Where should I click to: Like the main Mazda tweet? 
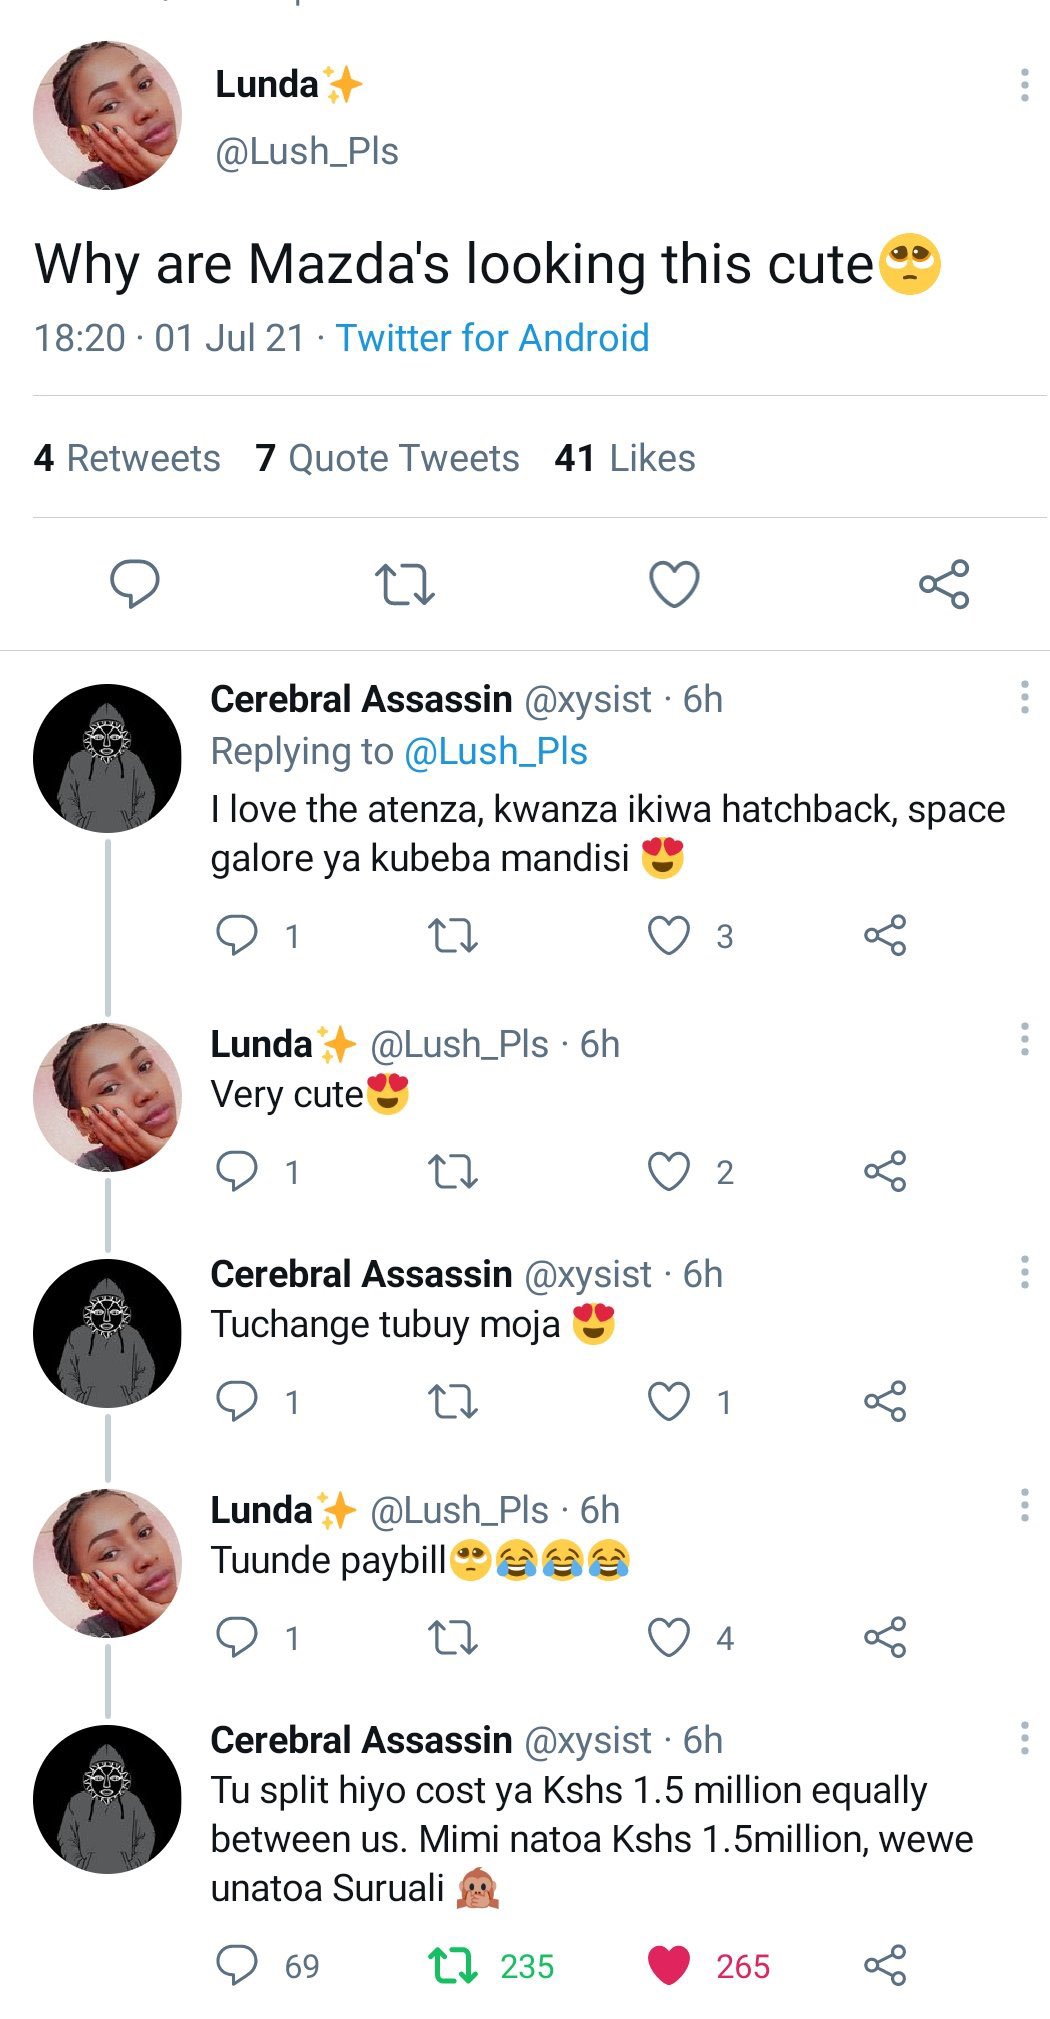tap(674, 584)
